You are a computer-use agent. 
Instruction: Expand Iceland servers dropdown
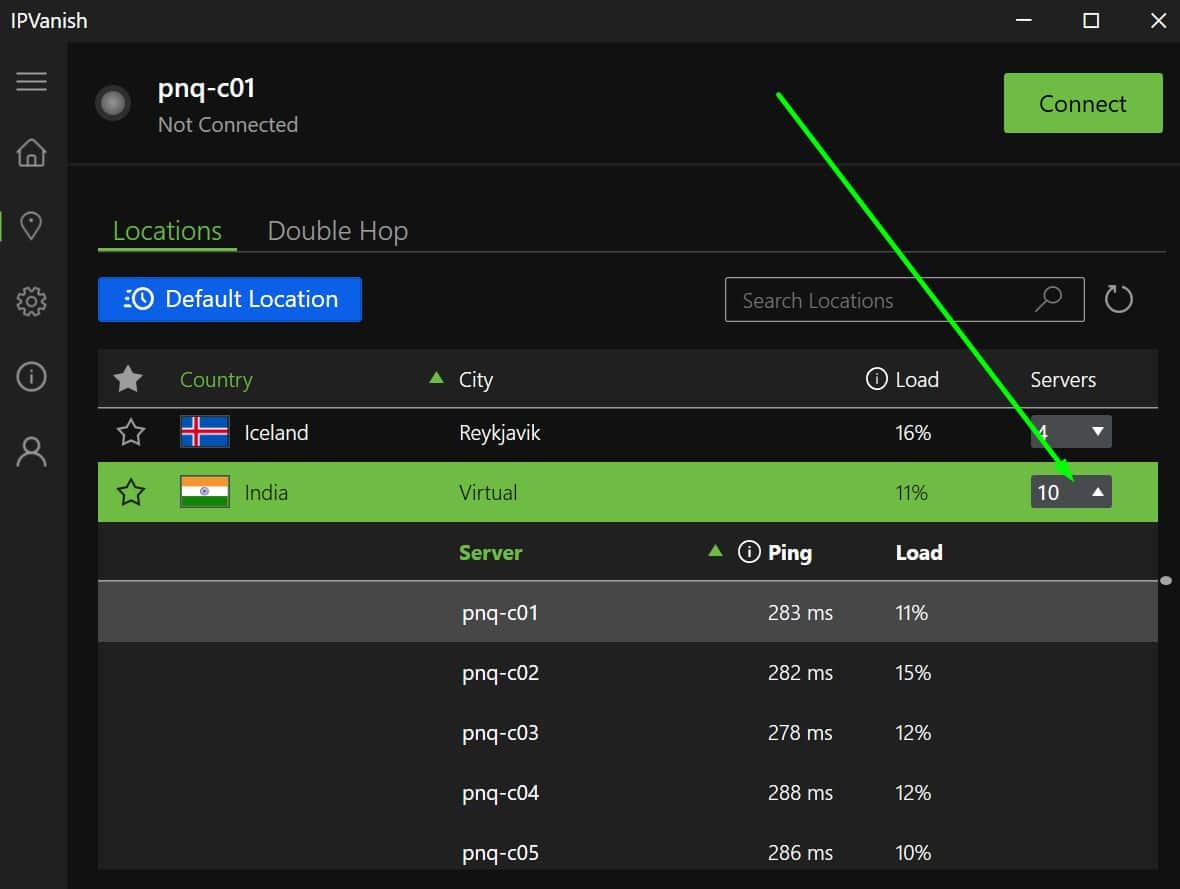(1071, 432)
